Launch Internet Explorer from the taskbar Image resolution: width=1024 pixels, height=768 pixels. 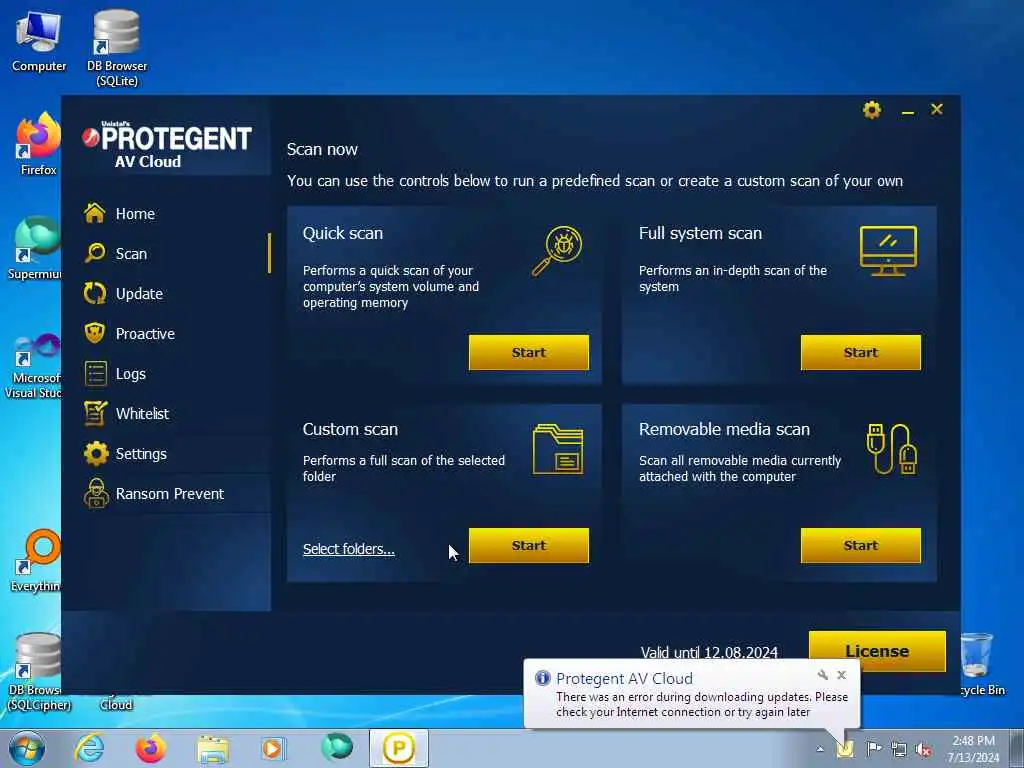click(x=89, y=748)
